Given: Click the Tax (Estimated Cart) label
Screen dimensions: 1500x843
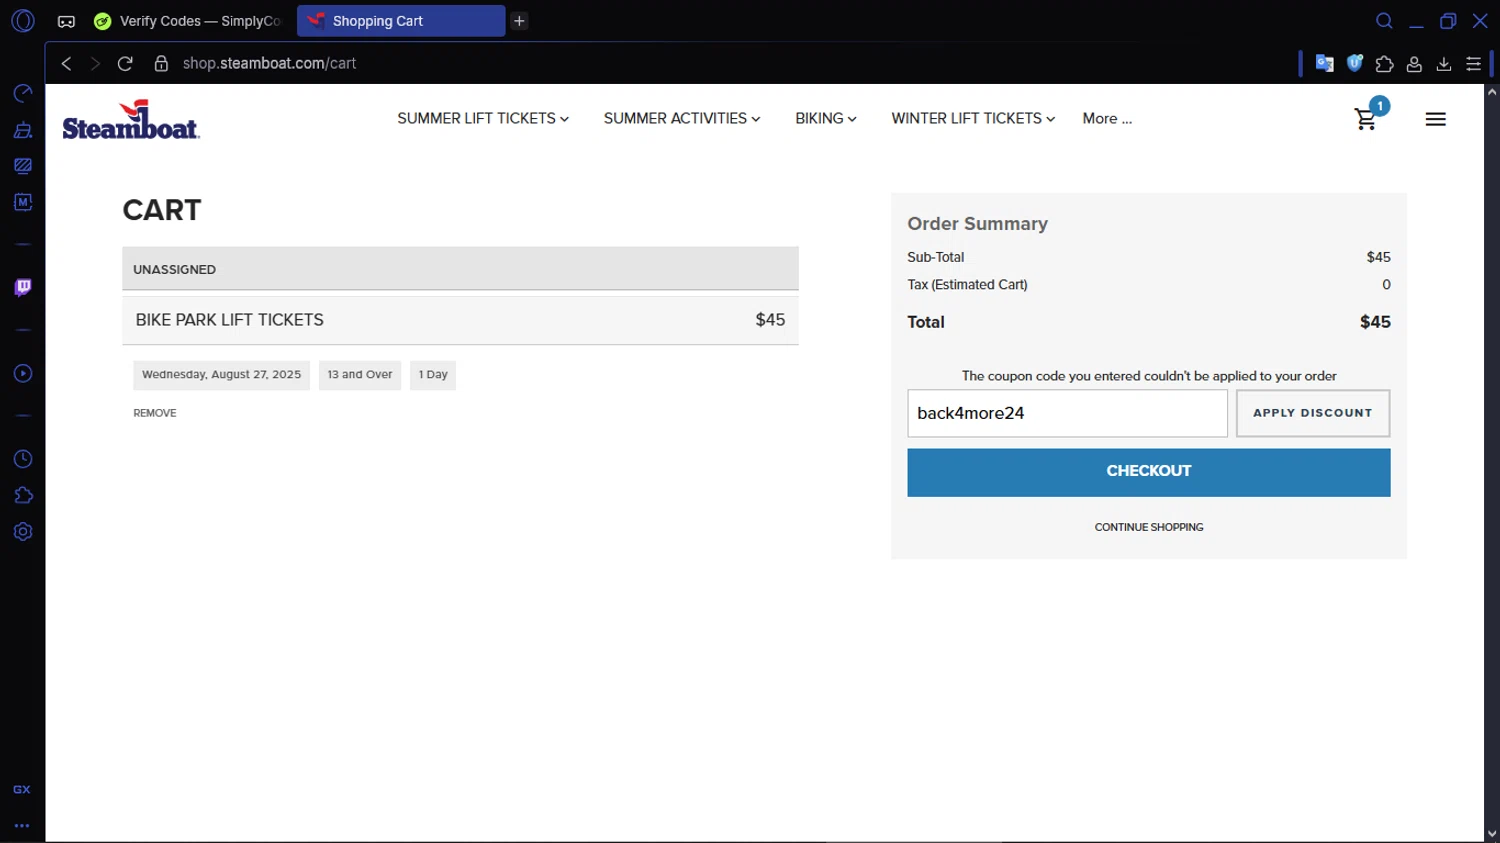Looking at the screenshot, I should click(x=967, y=285).
